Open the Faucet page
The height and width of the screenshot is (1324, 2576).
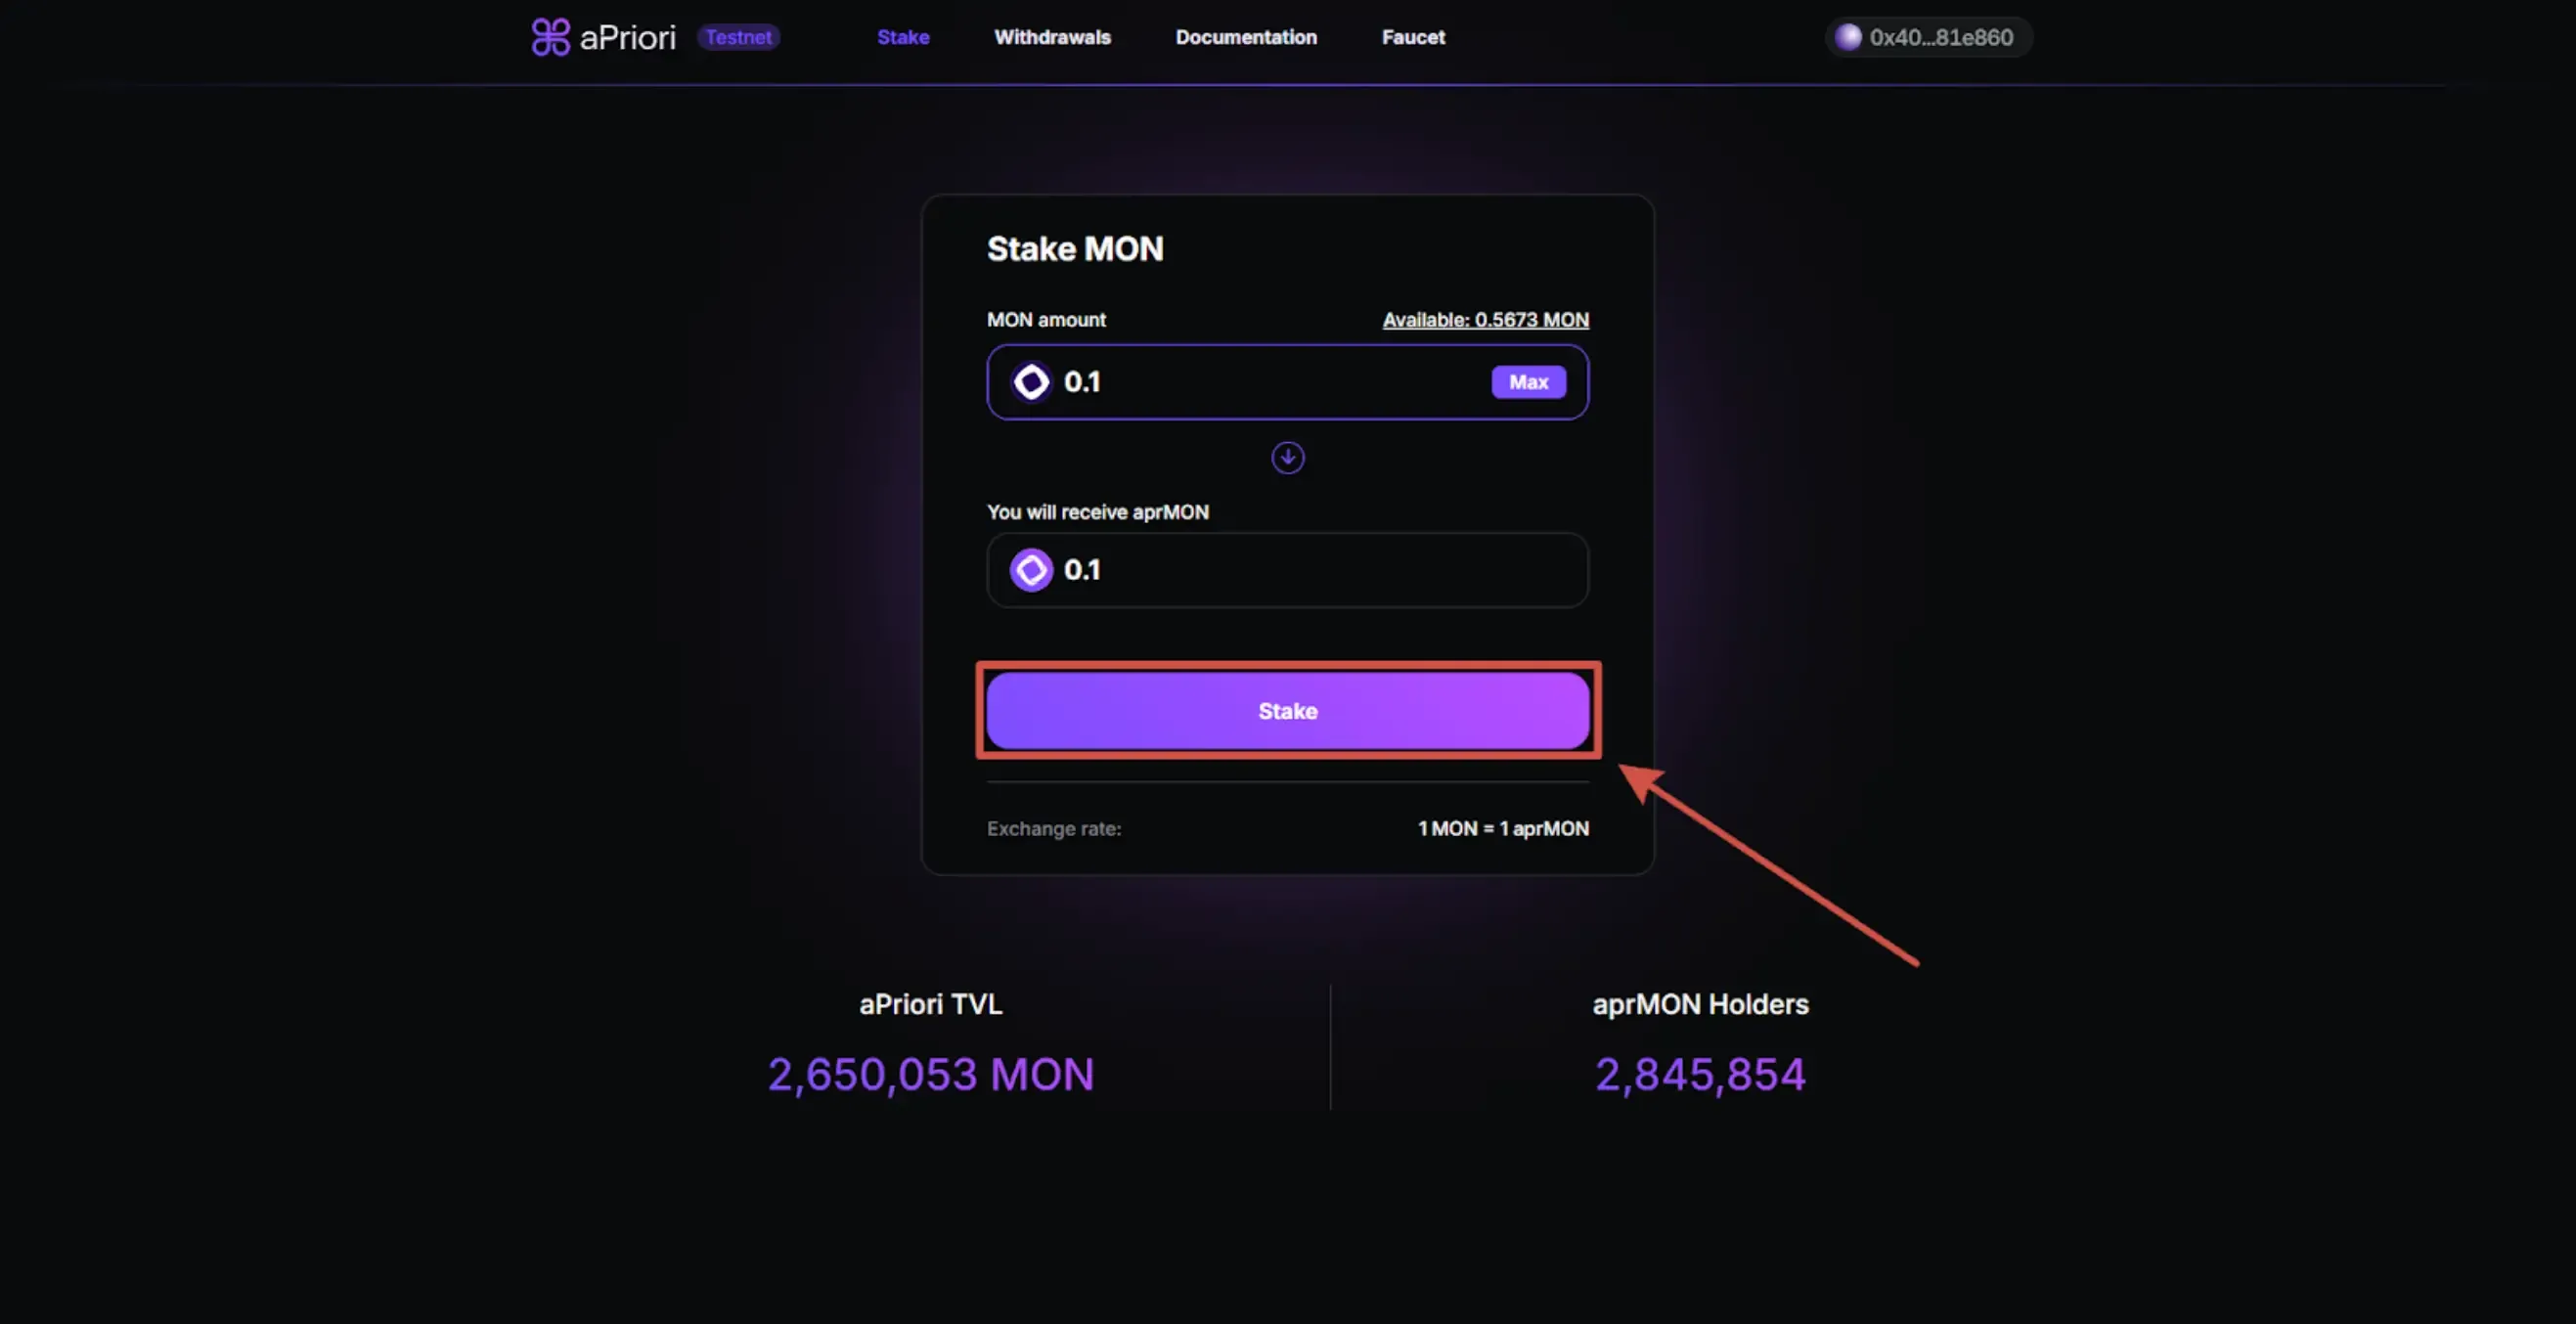(x=1413, y=38)
